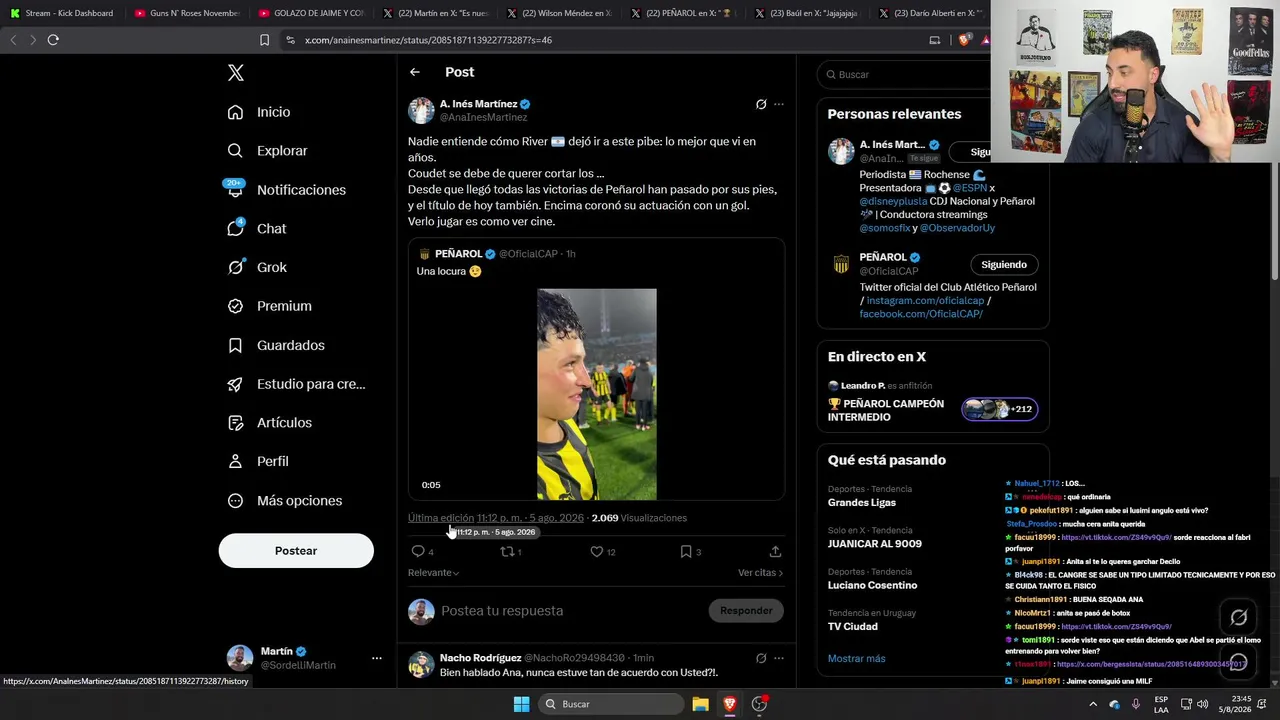
Task: Open Notificaciones in the sidebar
Action: pos(286,190)
